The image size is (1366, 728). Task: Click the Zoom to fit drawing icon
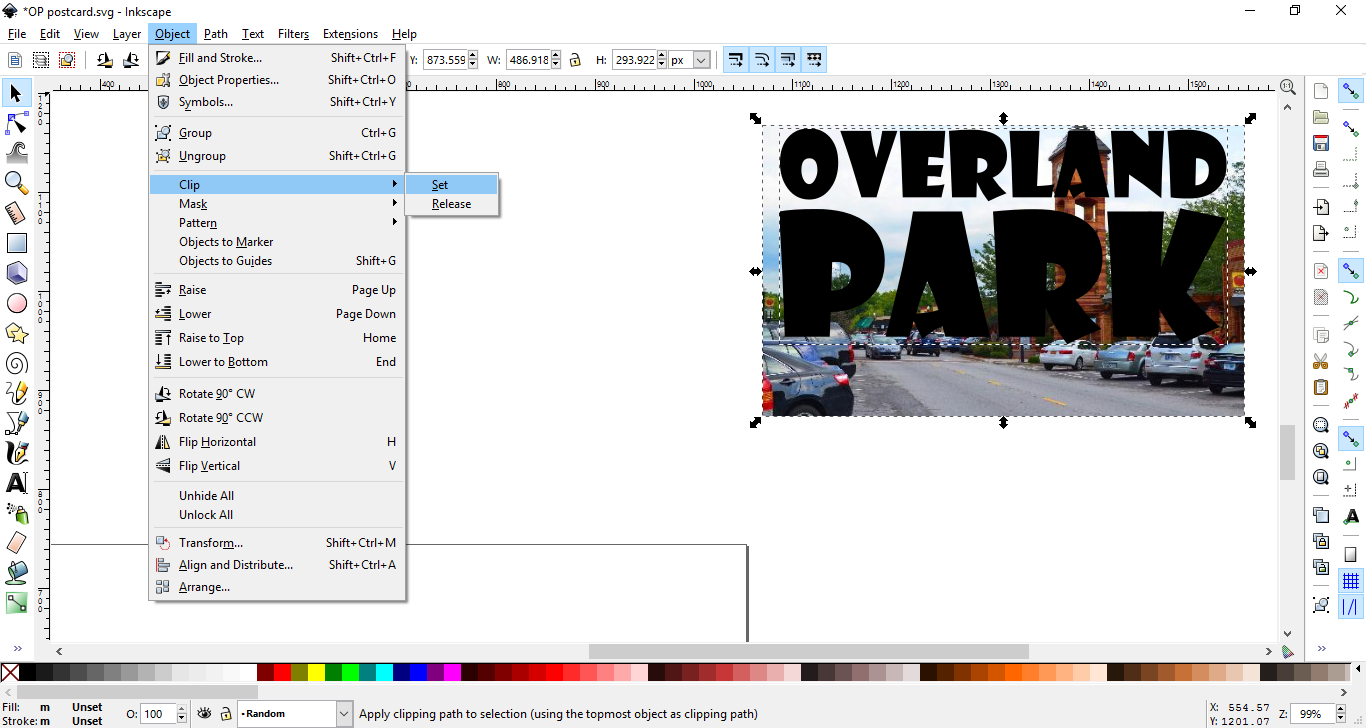1321,451
